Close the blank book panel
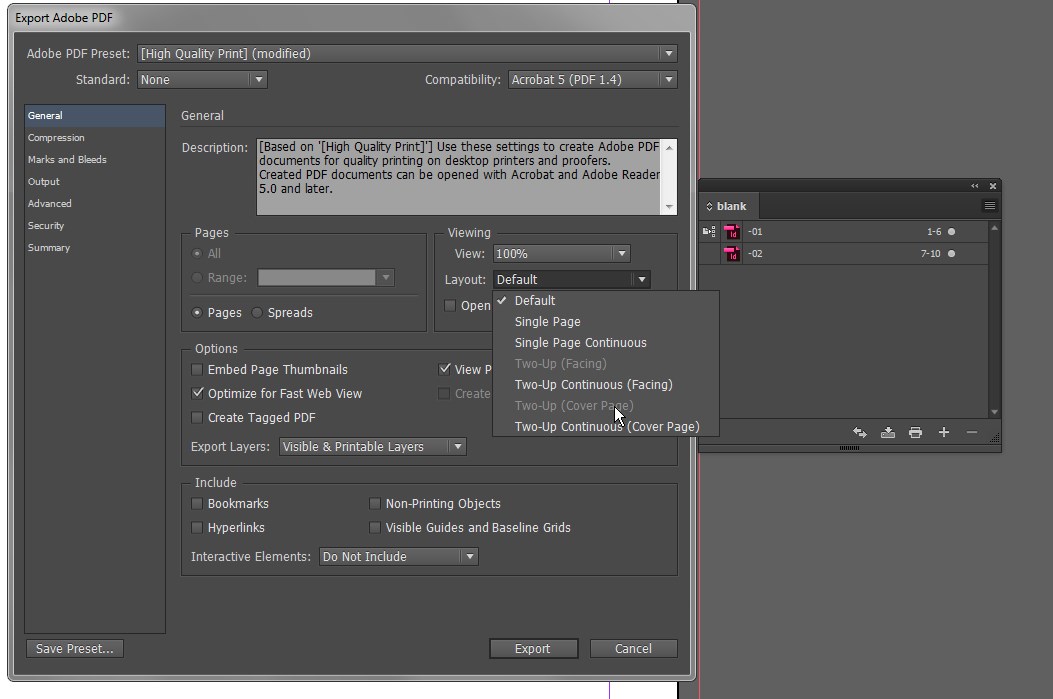The width and height of the screenshot is (1053, 699). coord(993,186)
